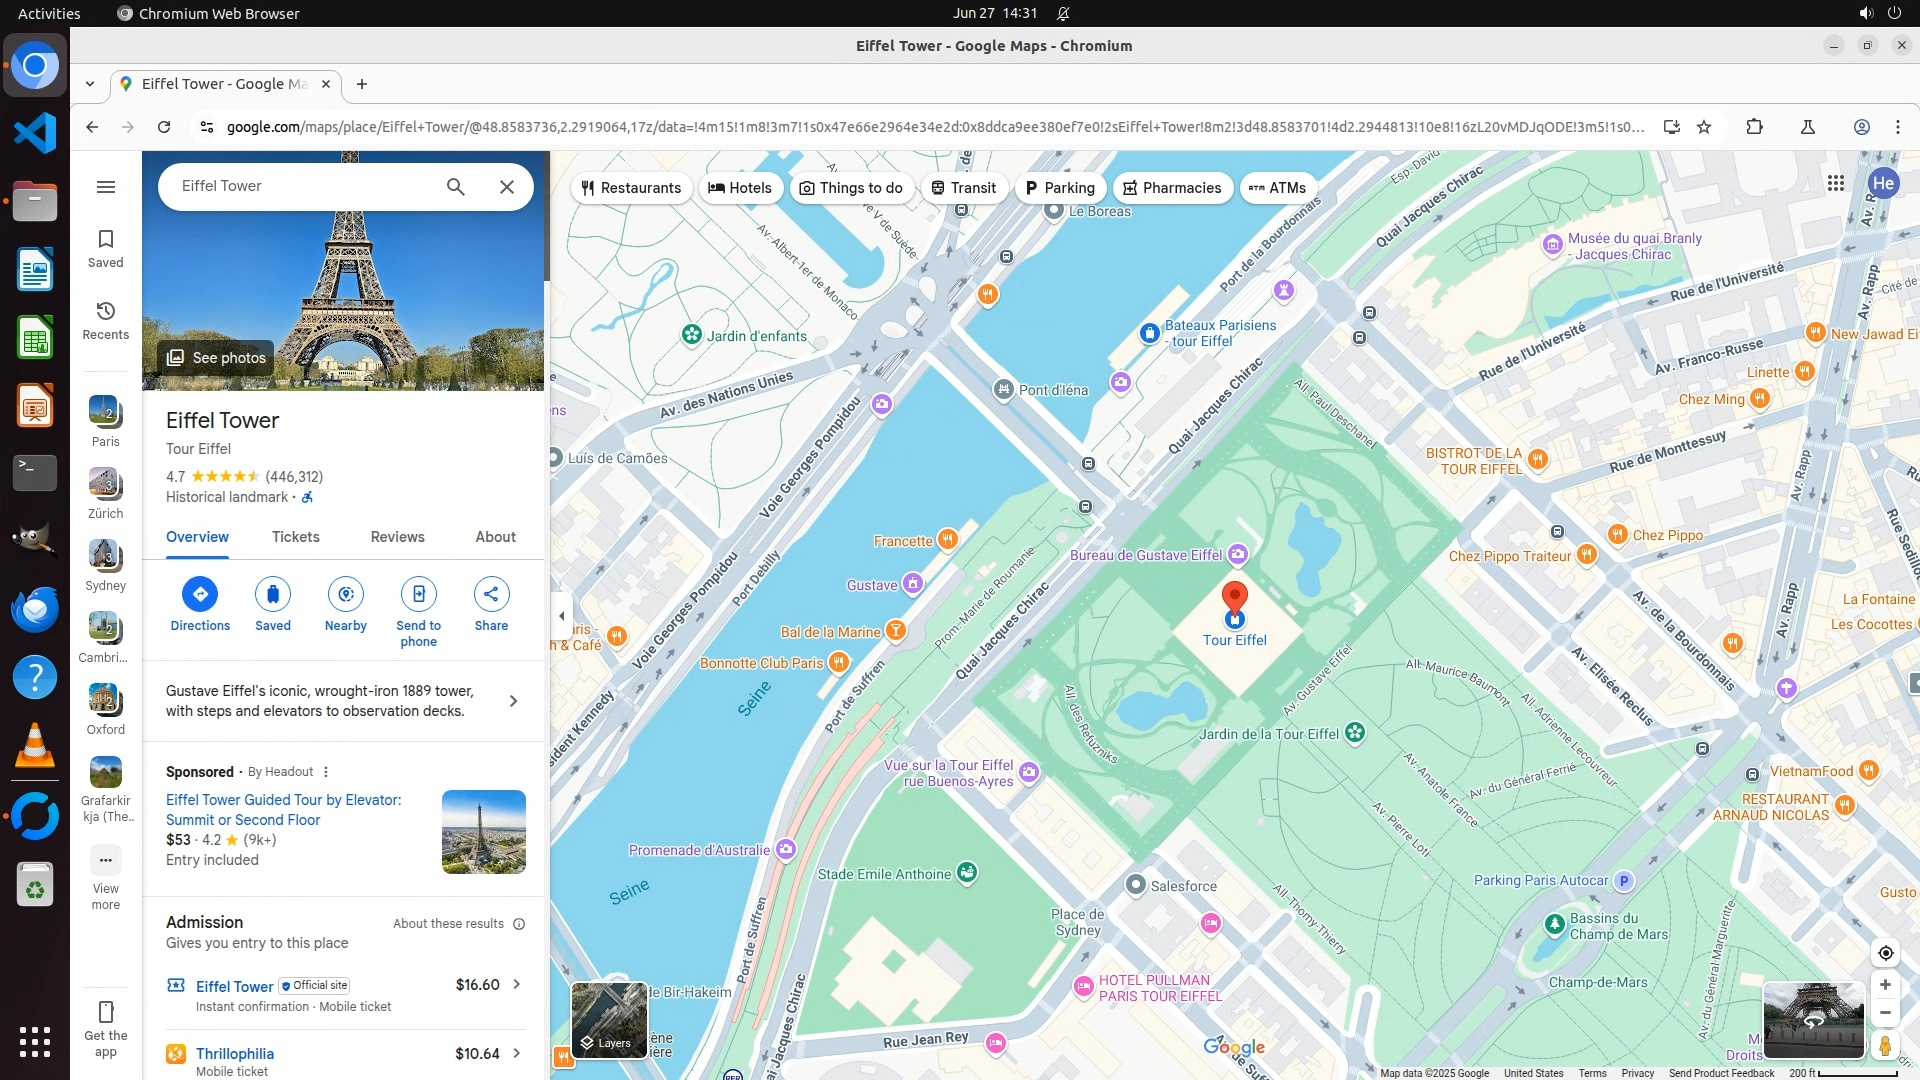The width and height of the screenshot is (1920, 1080).
Task: Click Send to phone icon
Action: click(418, 594)
